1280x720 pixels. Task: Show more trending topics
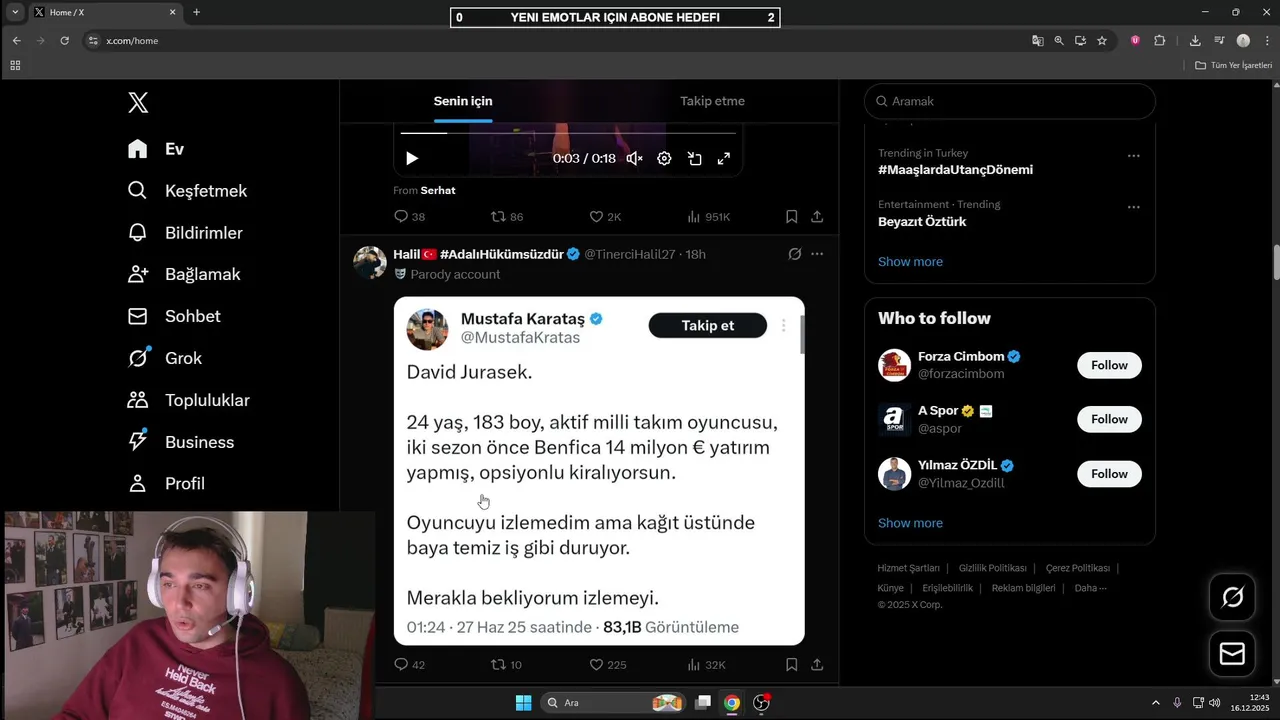[910, 262]
